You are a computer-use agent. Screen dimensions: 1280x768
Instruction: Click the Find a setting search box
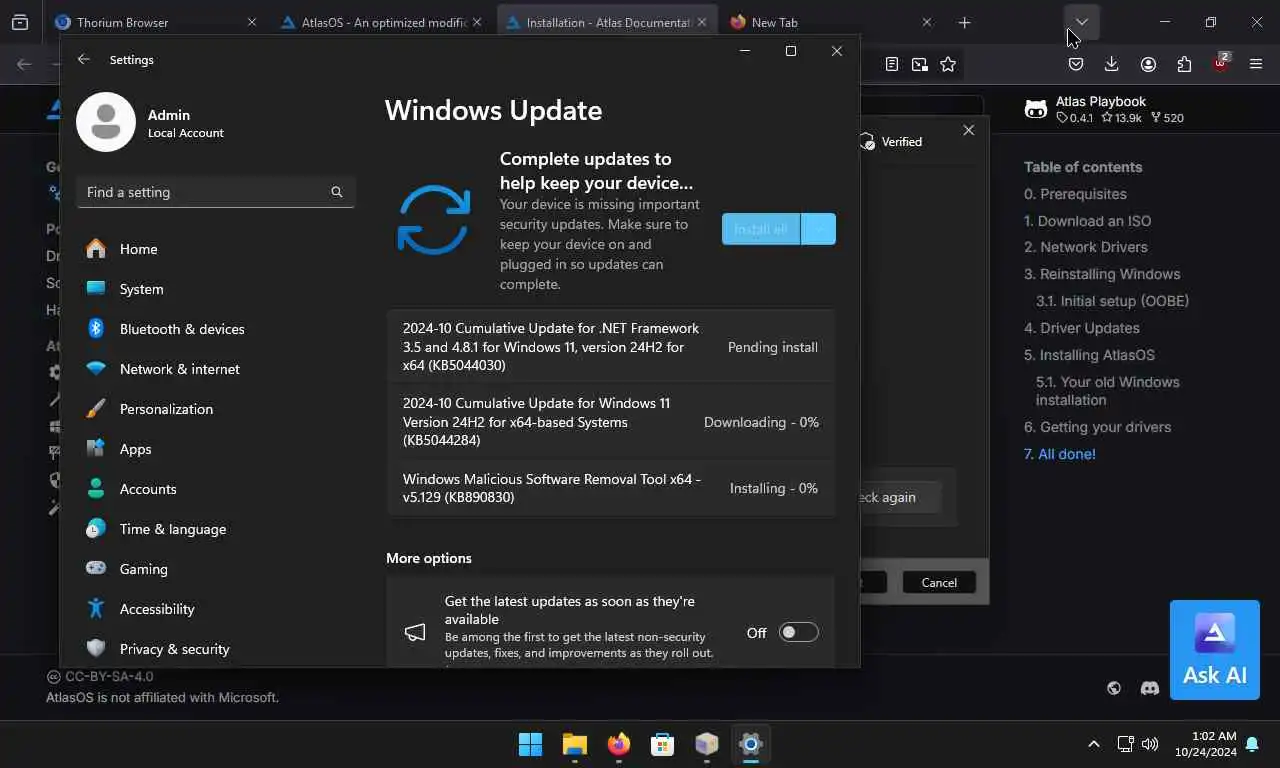tap(215, 192)
